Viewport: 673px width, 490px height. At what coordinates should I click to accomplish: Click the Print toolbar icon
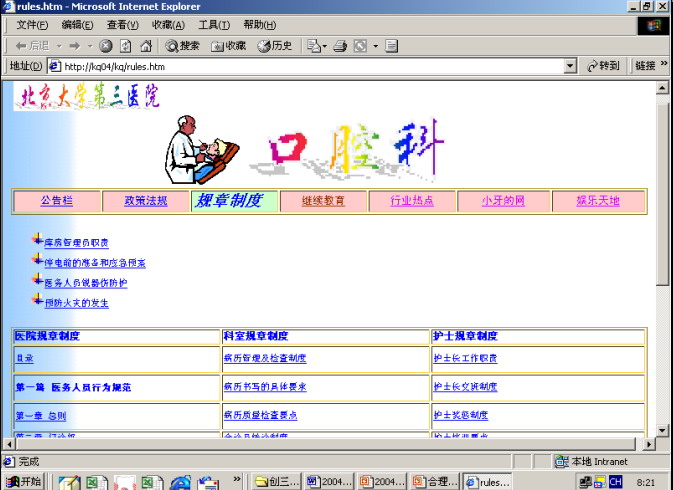[x=340, y=46]
